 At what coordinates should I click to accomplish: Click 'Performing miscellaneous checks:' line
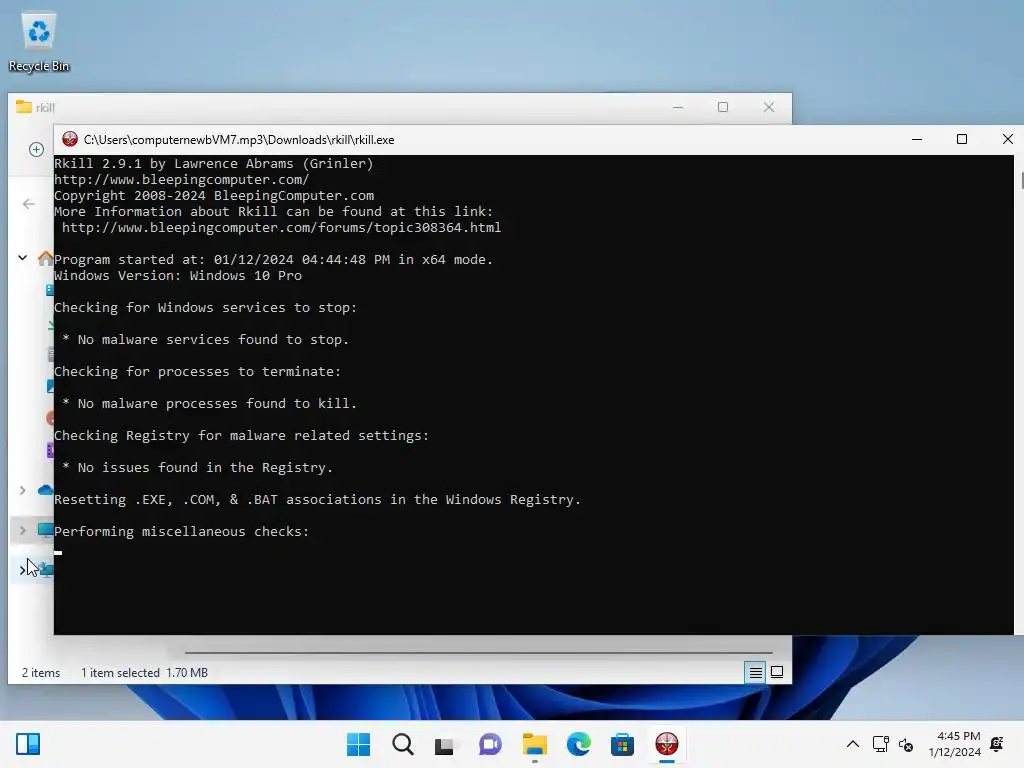point(182,532)
